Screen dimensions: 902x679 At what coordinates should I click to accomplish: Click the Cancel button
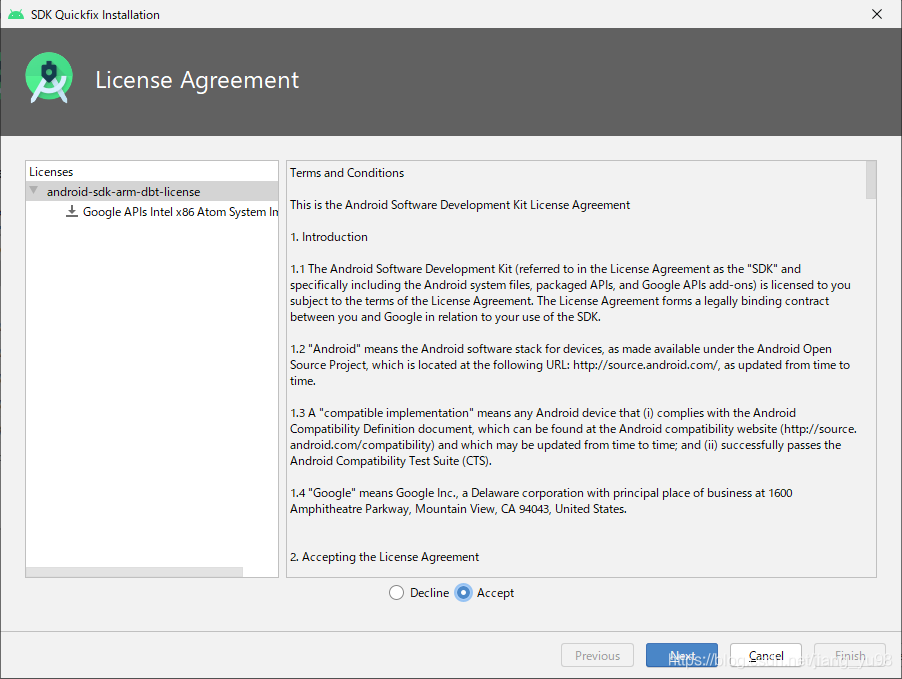(766, 655)
